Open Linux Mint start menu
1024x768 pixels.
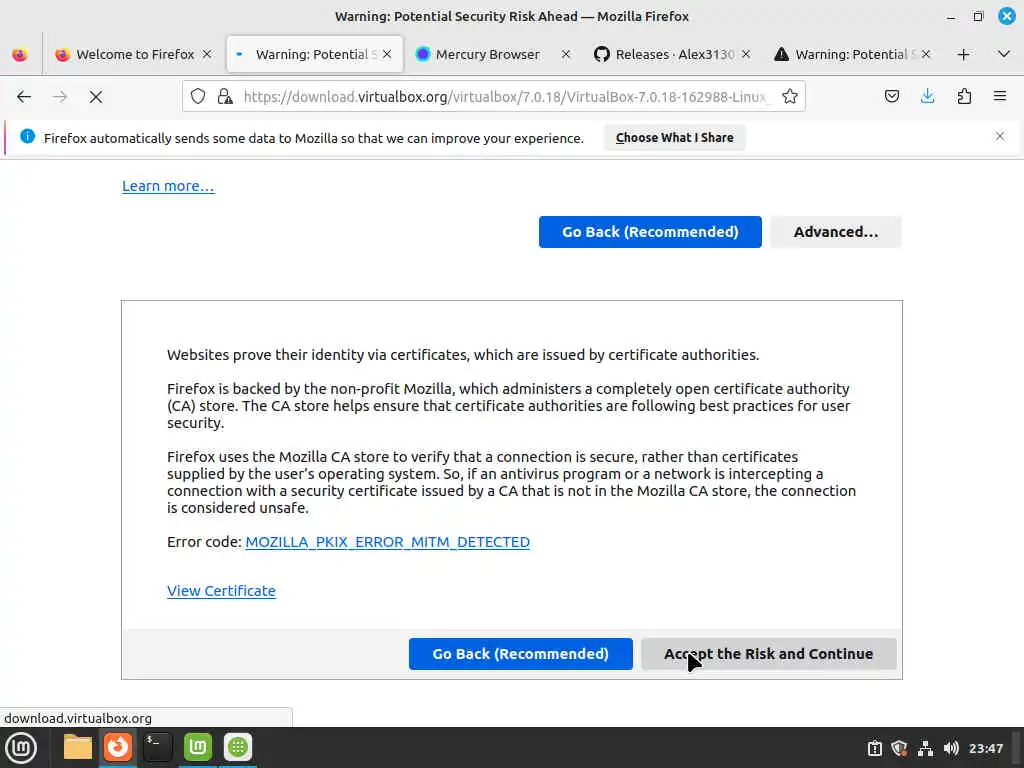coord(21,748)
